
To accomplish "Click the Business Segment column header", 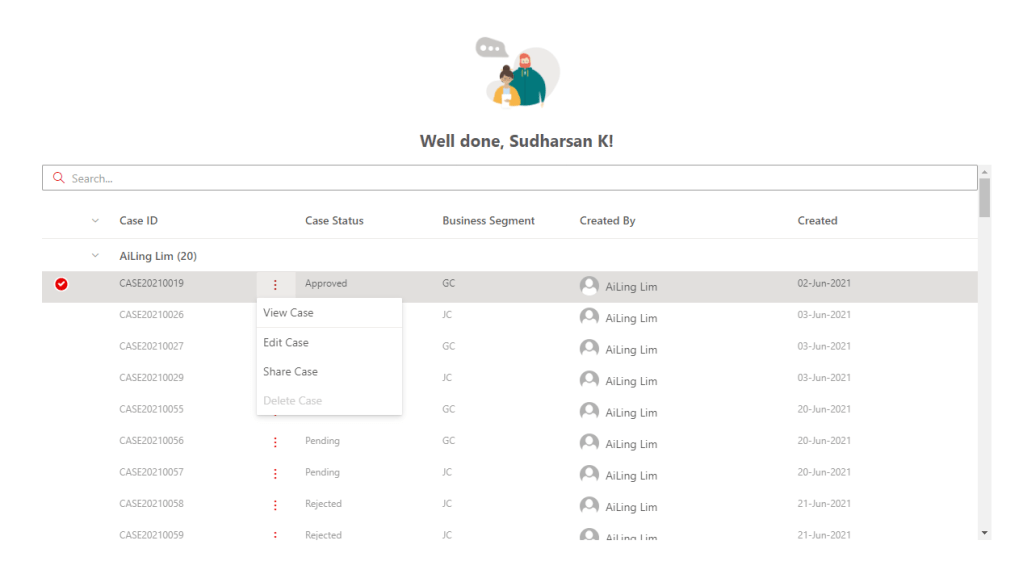I will 488,221.
